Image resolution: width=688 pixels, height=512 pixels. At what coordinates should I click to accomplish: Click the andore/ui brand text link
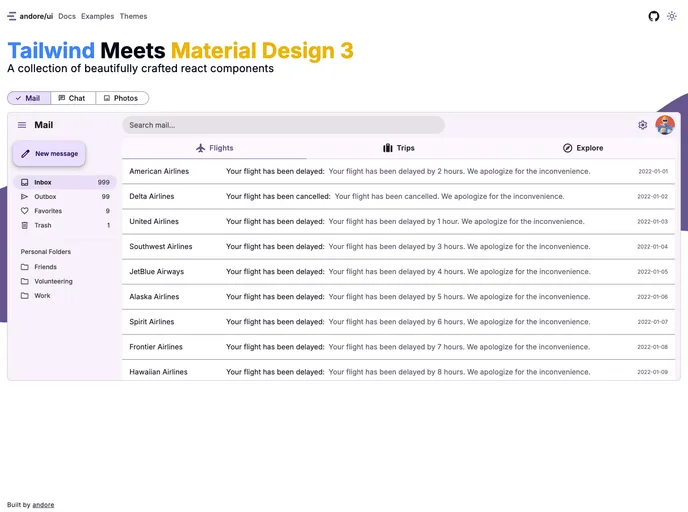[36, 16]
